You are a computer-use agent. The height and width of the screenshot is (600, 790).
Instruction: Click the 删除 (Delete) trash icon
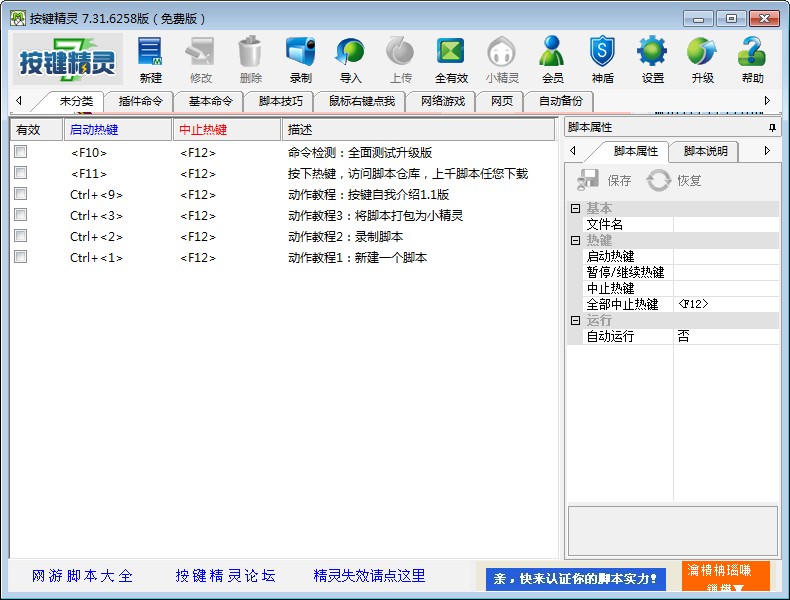(250, 59)
